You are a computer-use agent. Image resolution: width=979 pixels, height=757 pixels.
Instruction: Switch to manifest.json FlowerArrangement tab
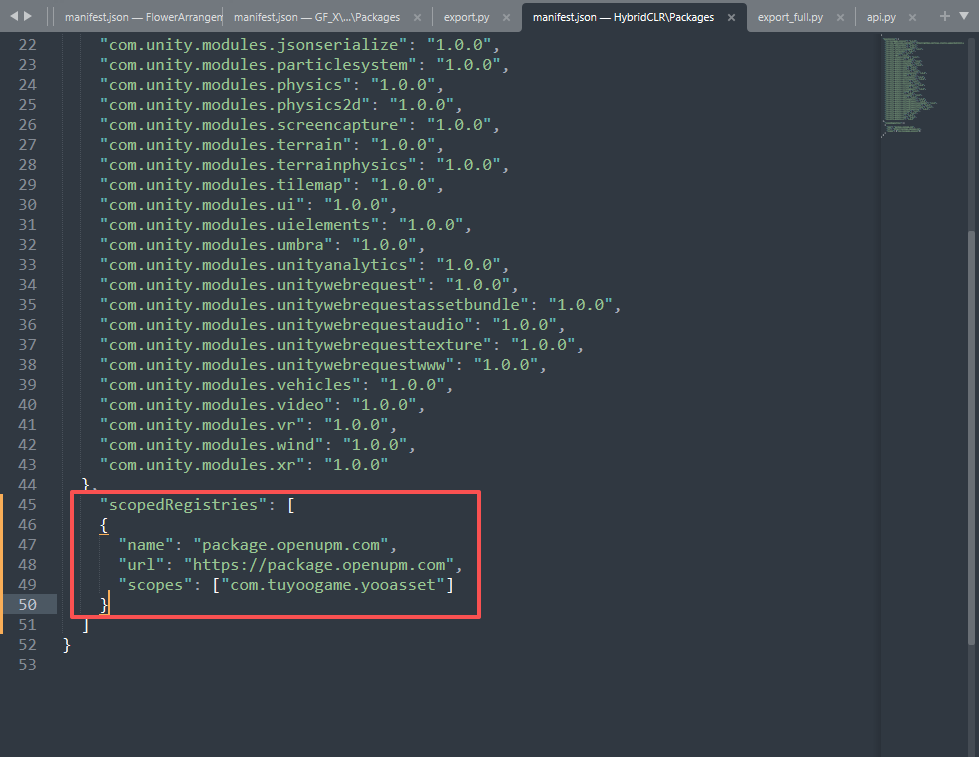[x=143, y=17]
